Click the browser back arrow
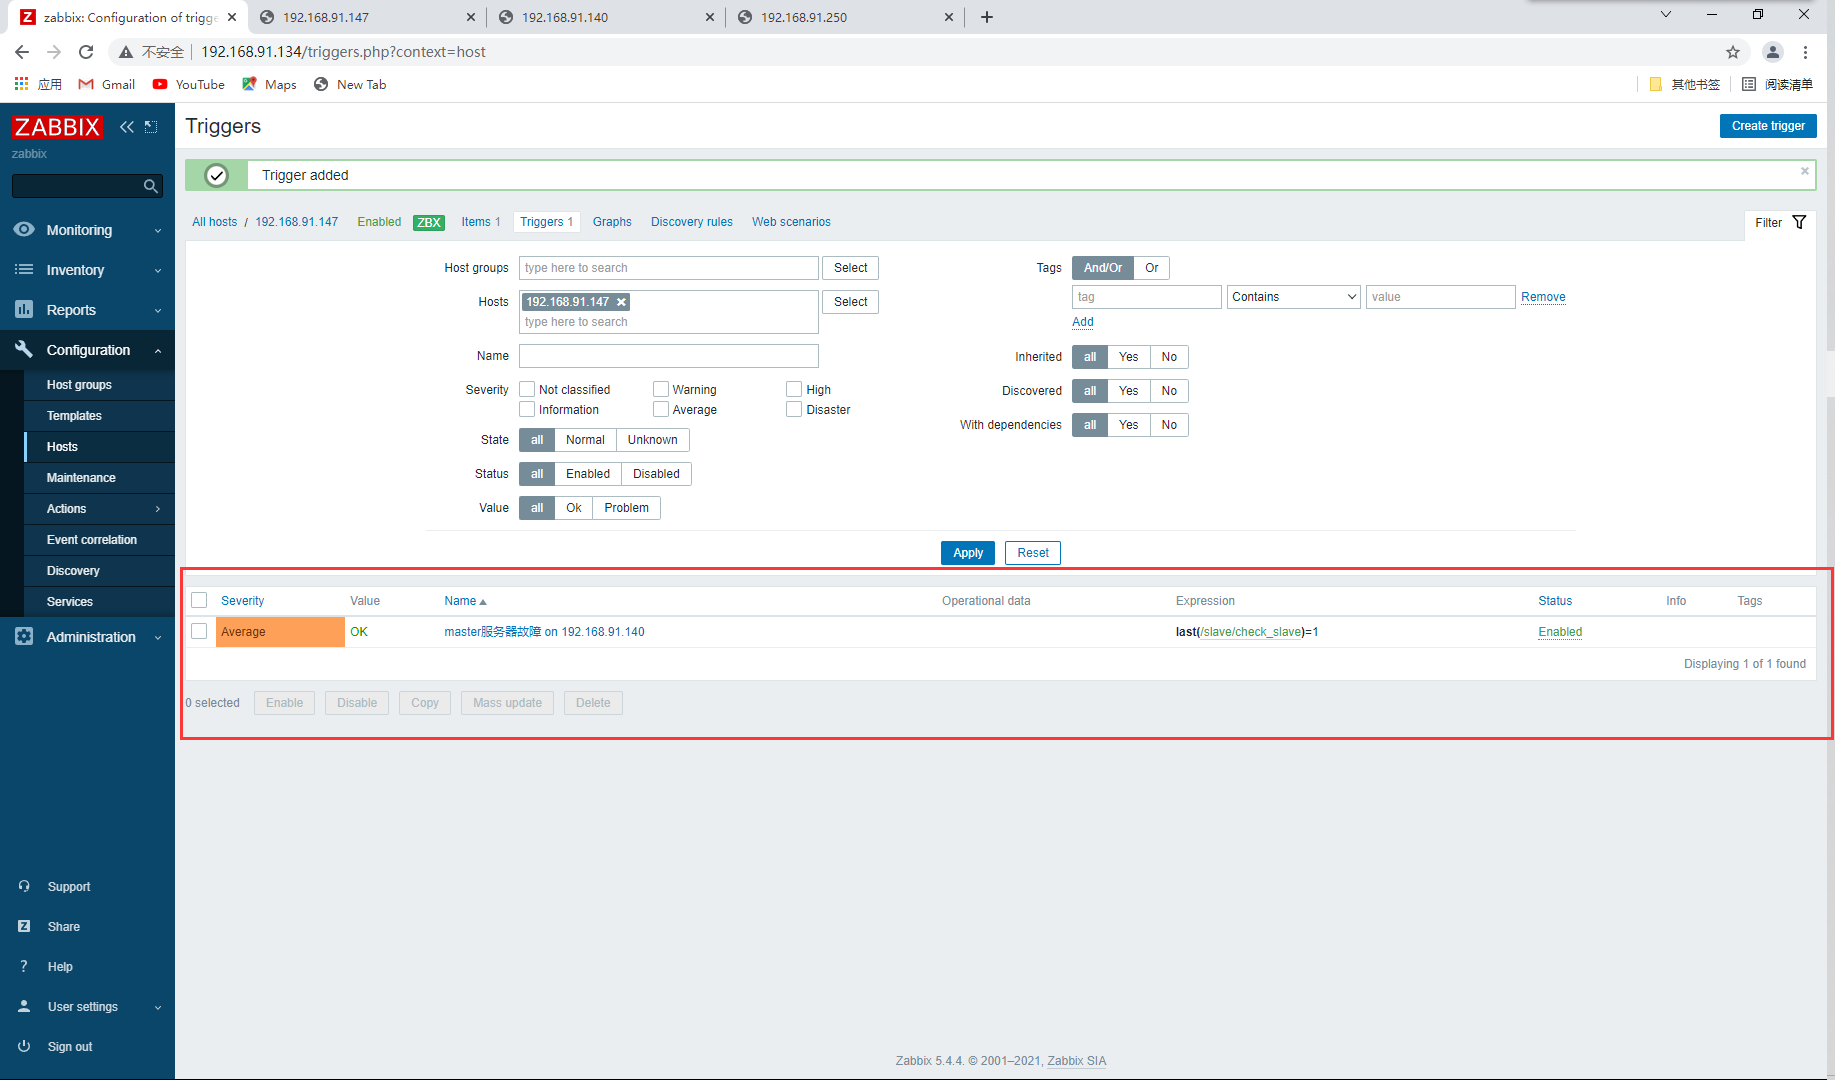 click(x=22, y=52)
